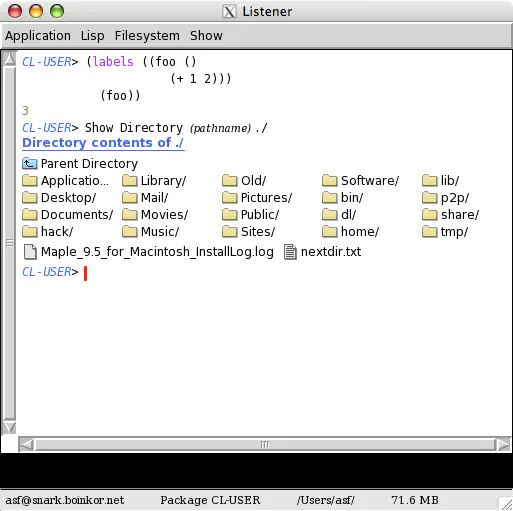Click the p2p folder icon
Image resolution: width=513 pixels, height=511 pixels.
pyautogui.click(x=429, y=198)
